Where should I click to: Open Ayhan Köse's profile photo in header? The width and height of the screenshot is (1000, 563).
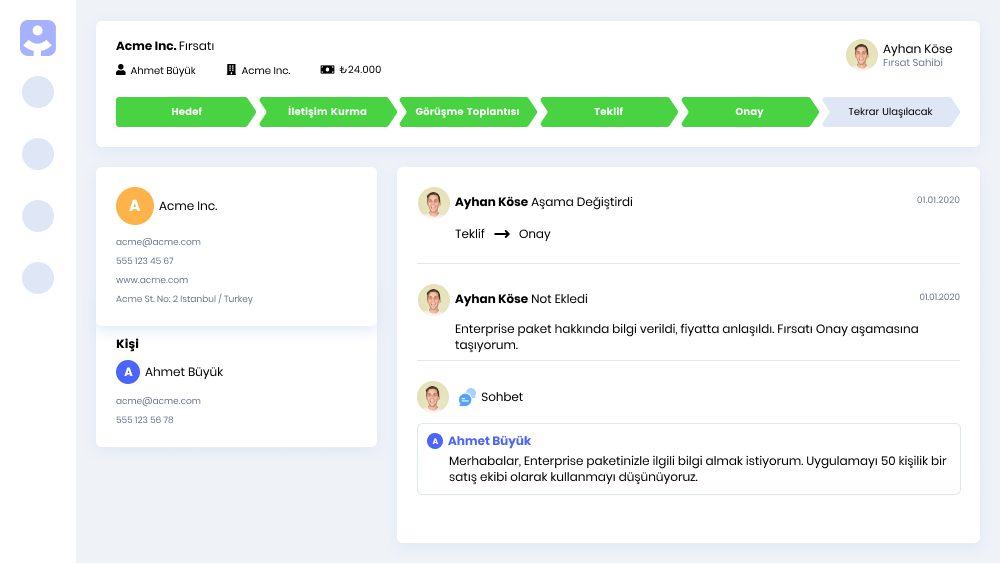click(x=861, y=55)
